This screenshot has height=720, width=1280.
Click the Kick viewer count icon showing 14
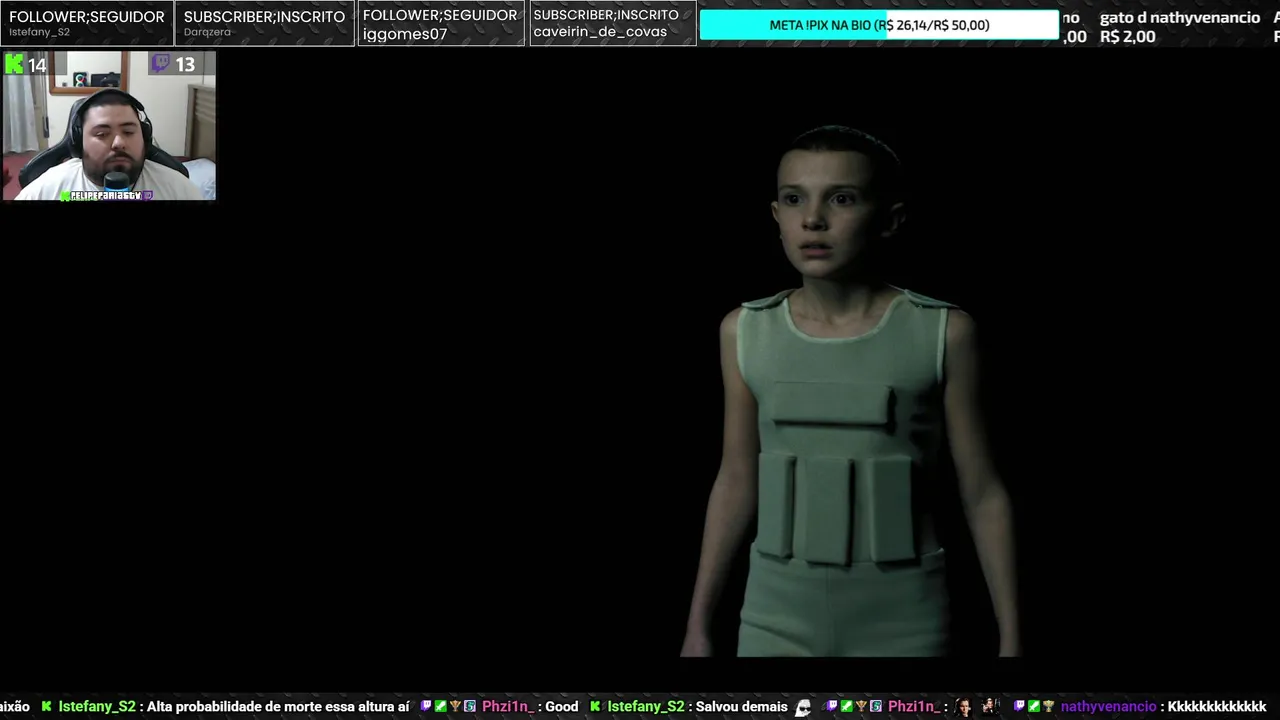click(x=14, y=64)
